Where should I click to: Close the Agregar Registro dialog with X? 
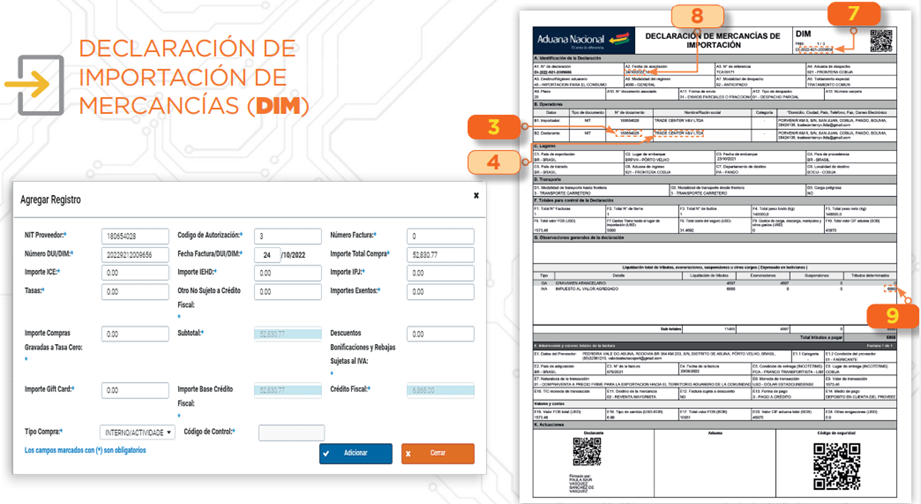(x=476, y=197)
